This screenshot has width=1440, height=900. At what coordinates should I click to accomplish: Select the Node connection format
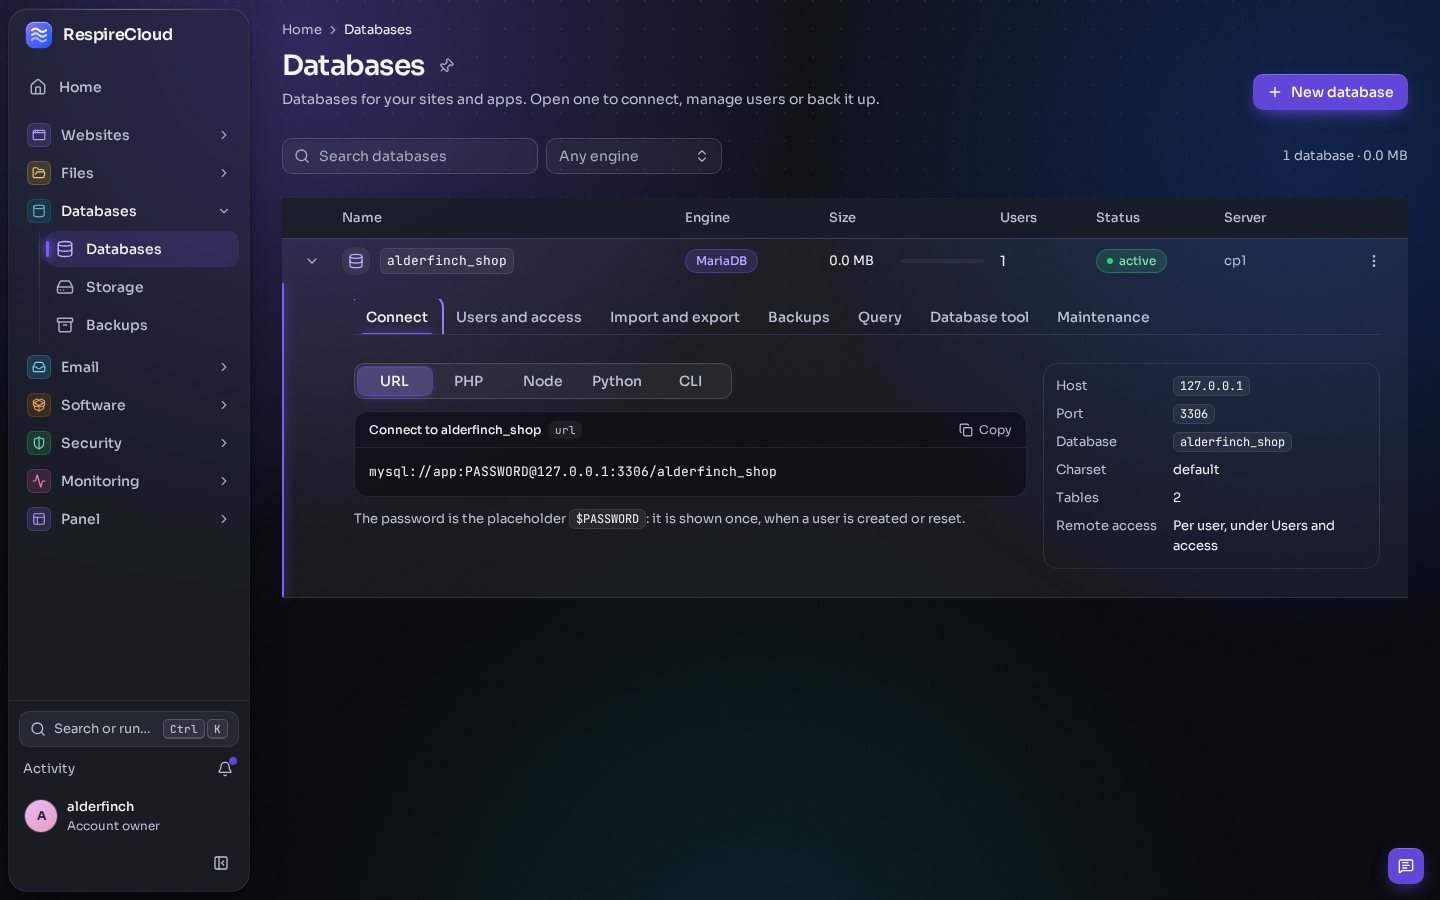[x=542, y=381]
